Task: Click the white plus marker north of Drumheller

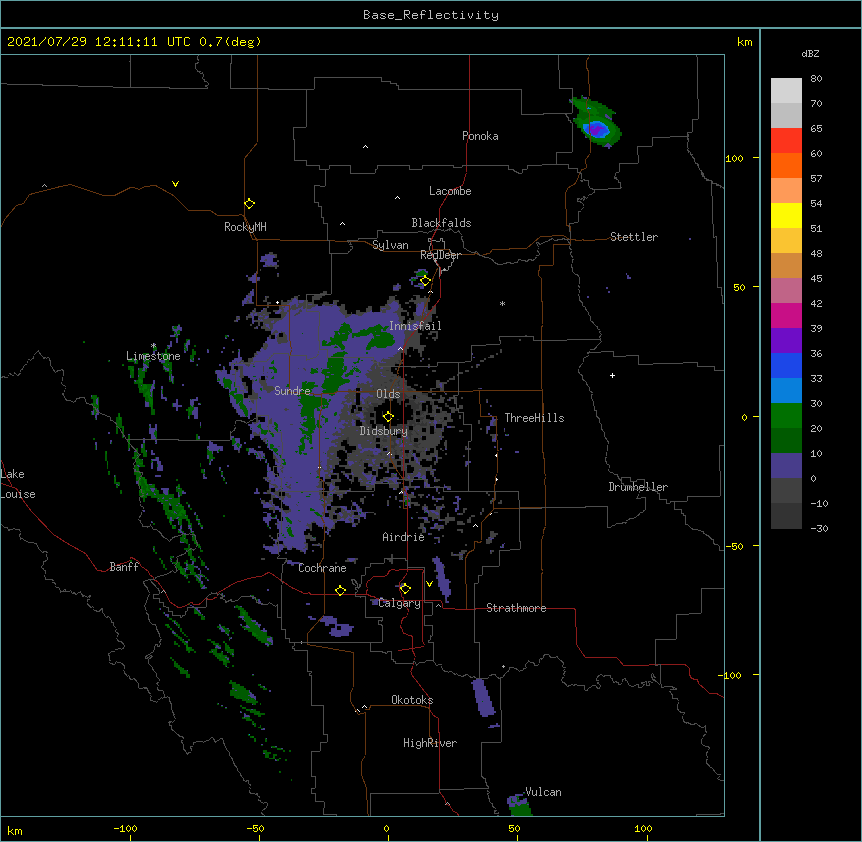Action: [x=612, y=375]
